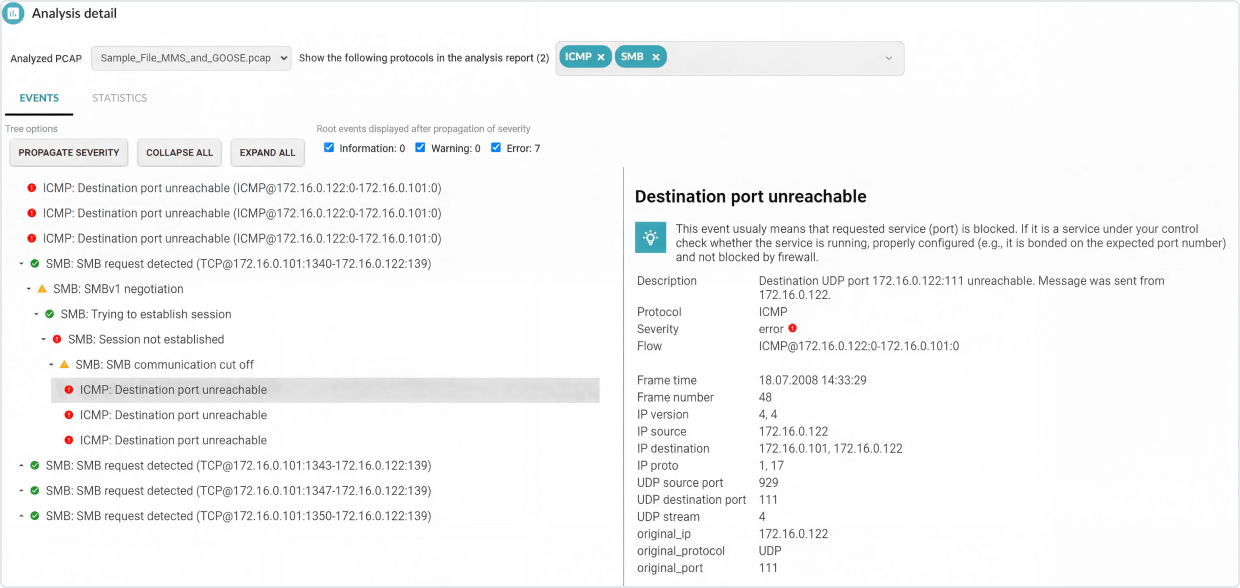Select the Events tab
Screen dimensions: 1240x588
39,98
